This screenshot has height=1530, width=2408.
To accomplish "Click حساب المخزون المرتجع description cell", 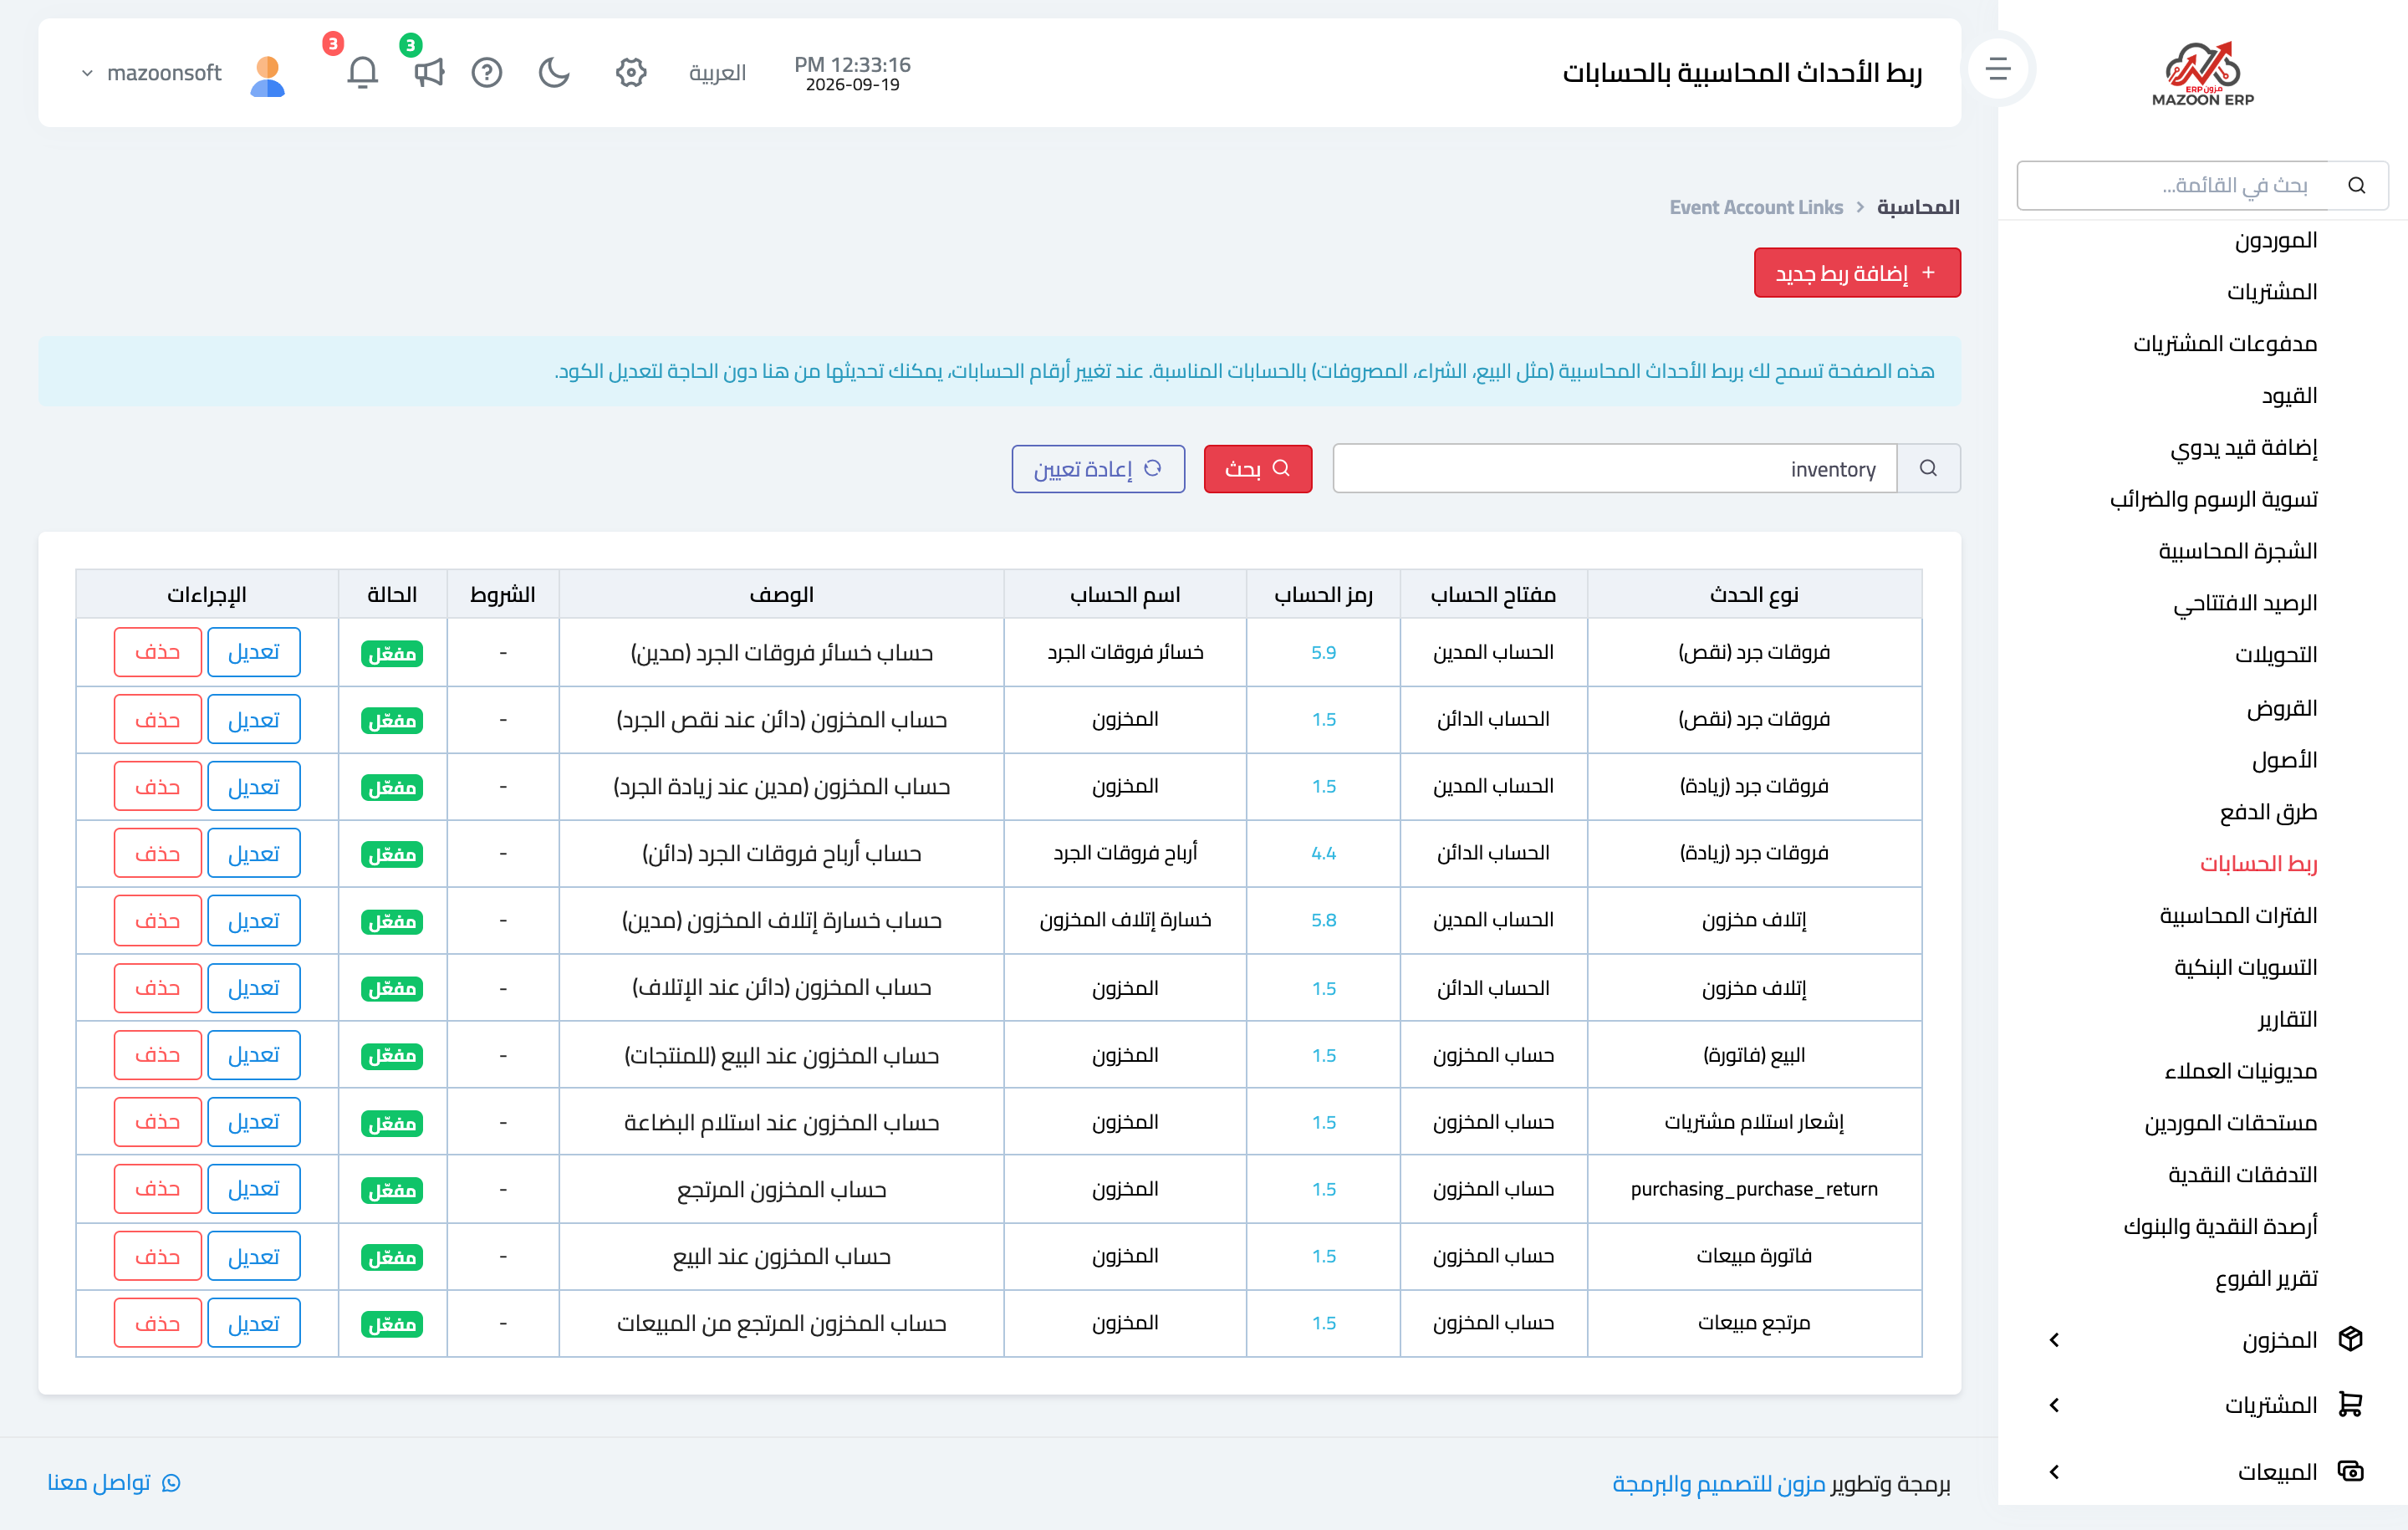I will [x=781, y=1190].
